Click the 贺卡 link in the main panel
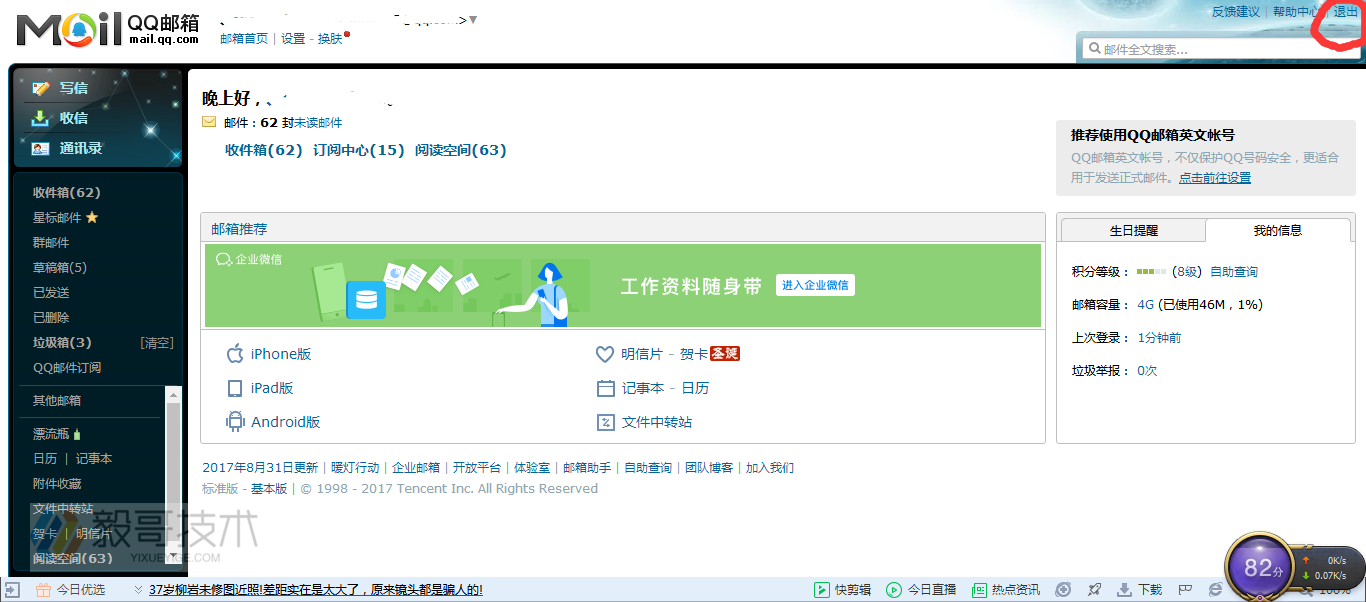The width and height of the screenshot is (1366, 602). point(694,354)
